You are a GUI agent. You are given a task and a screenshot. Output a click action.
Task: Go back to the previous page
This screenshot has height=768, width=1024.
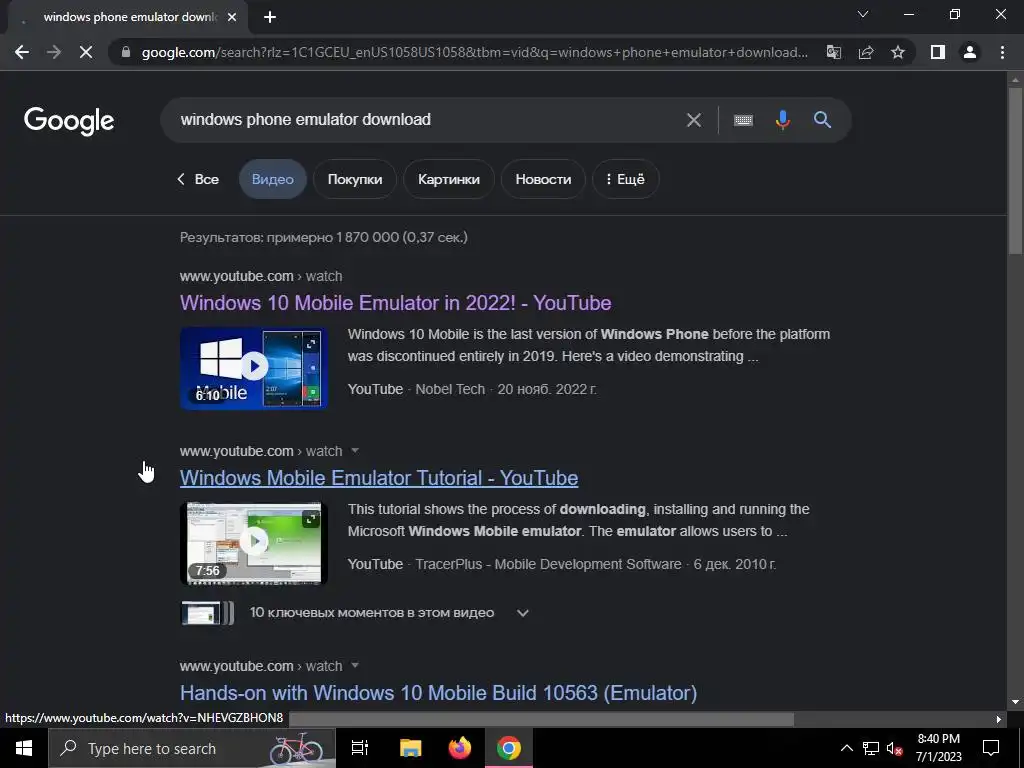pos(22,52)
